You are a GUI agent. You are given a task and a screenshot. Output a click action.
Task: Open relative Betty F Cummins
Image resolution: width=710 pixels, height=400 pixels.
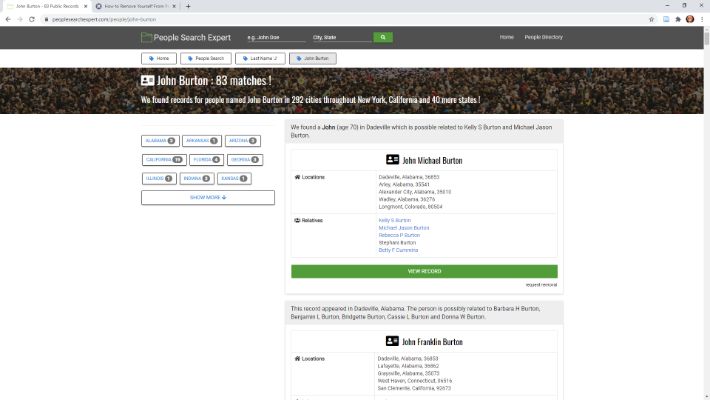click(398, 250)
